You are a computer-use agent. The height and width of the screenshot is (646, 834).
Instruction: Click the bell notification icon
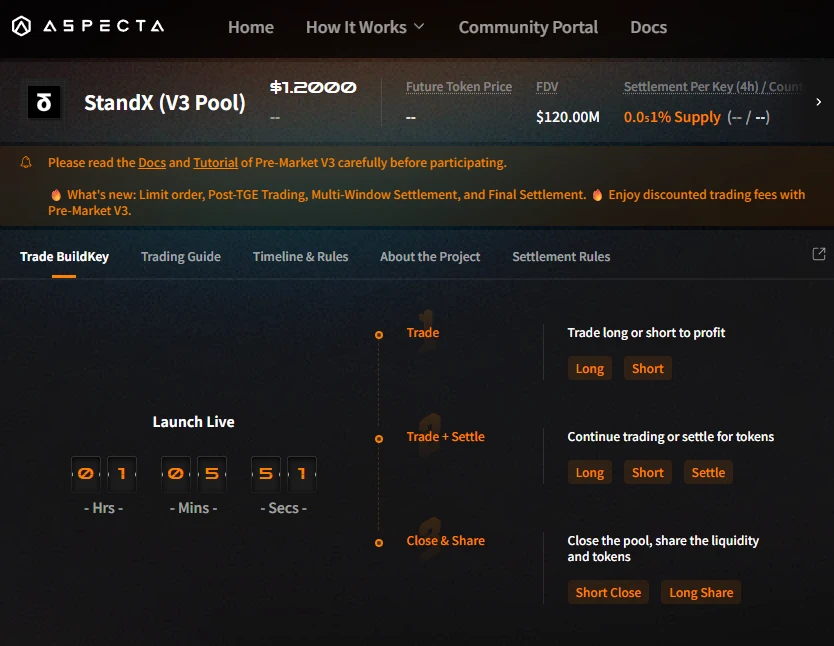(x=26, y=162)
